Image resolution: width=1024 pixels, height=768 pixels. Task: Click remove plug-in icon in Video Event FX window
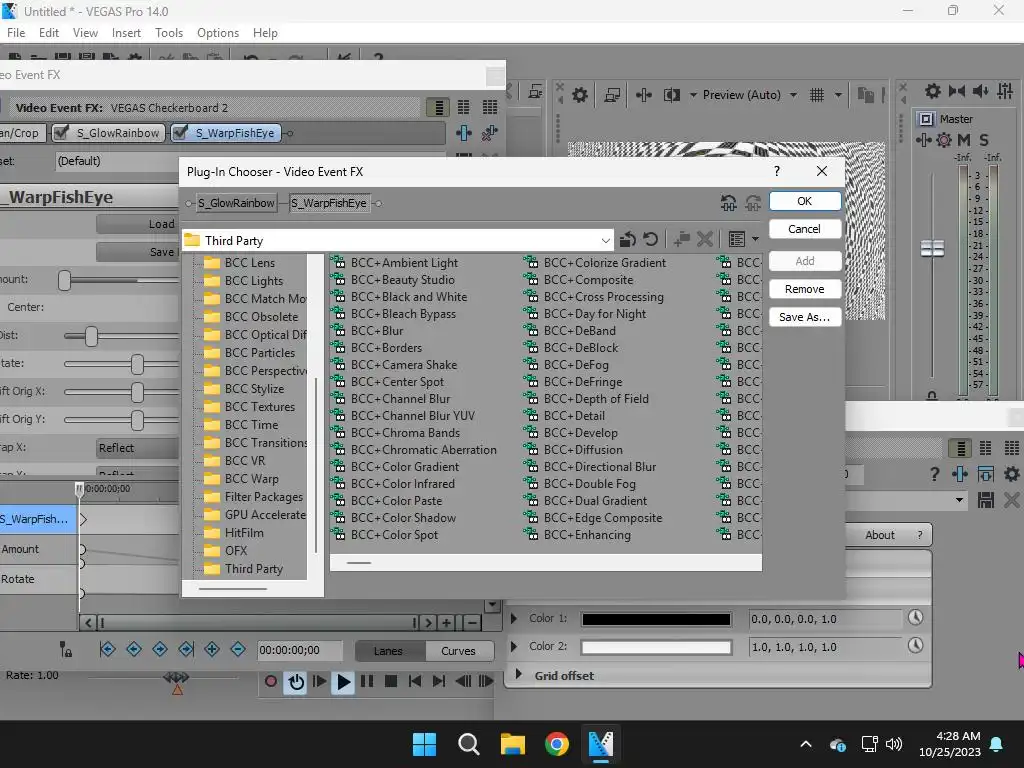coord(490,133)
